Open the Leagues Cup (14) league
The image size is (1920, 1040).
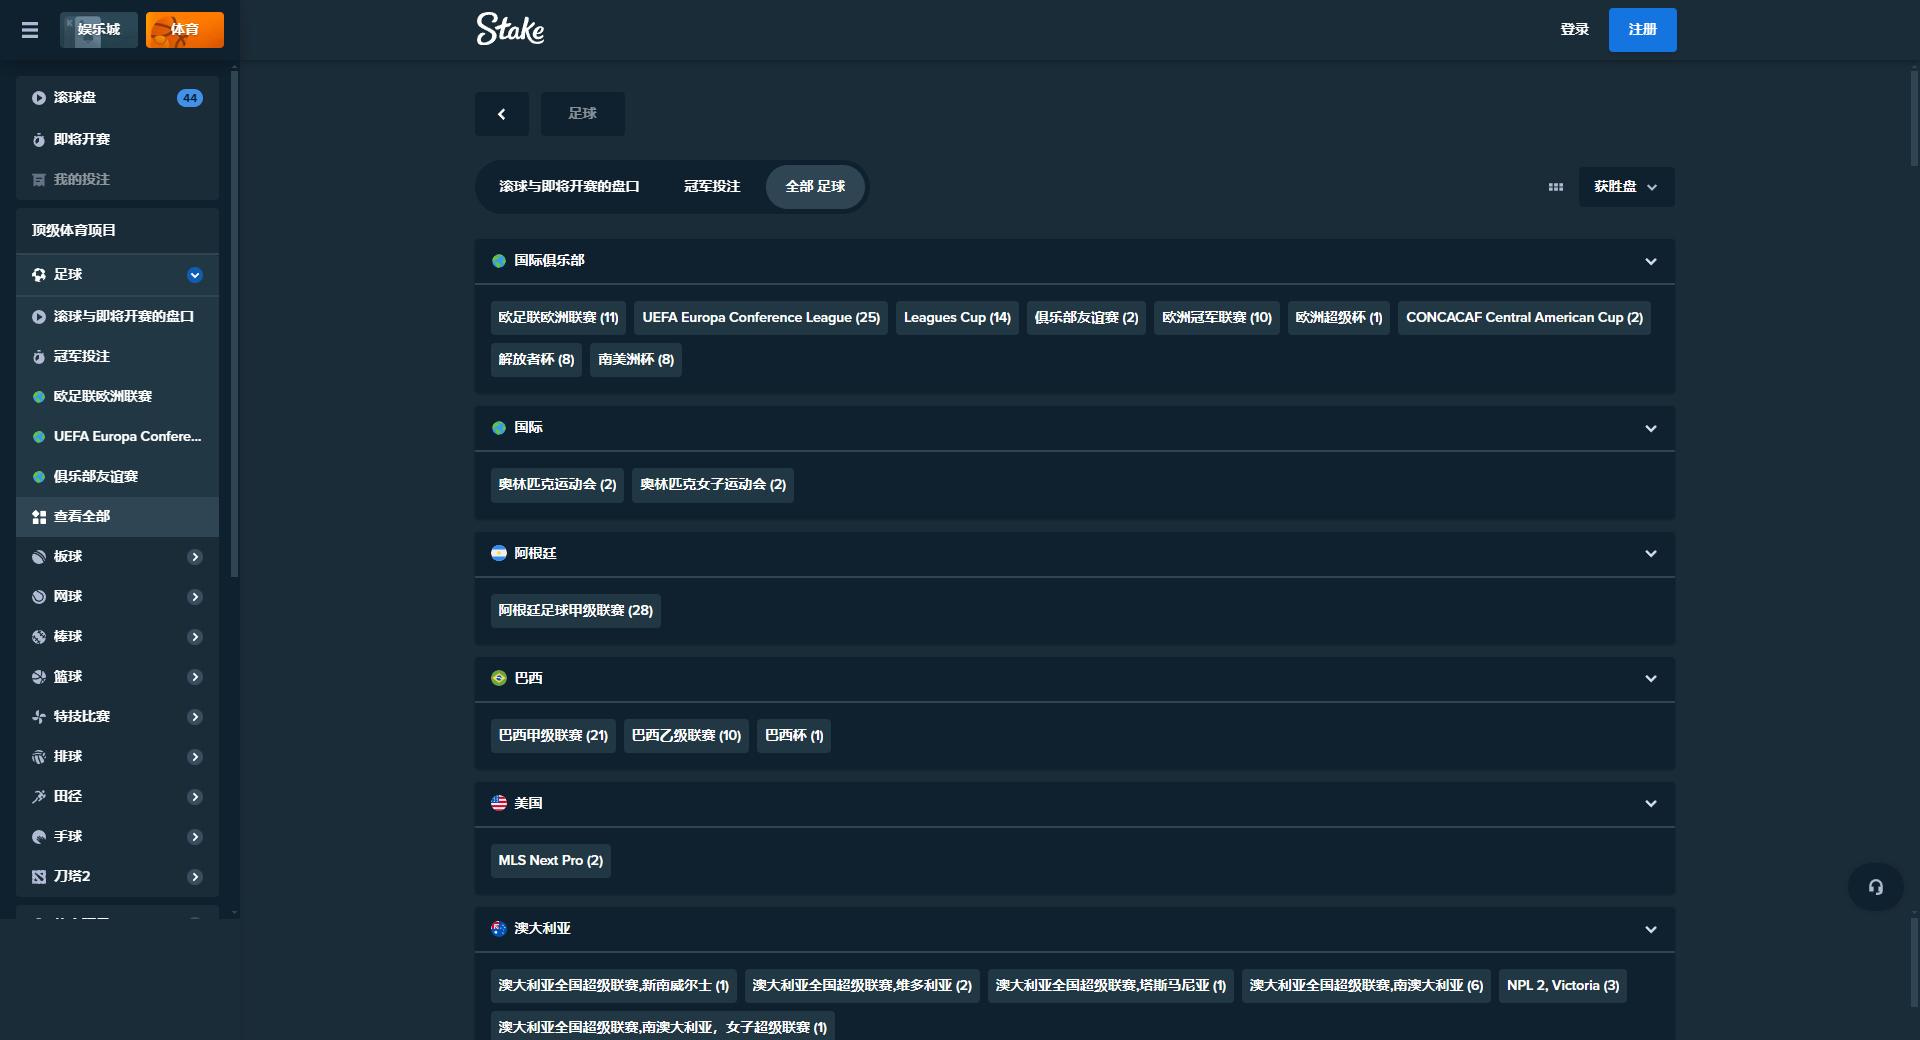click(957, 318)
